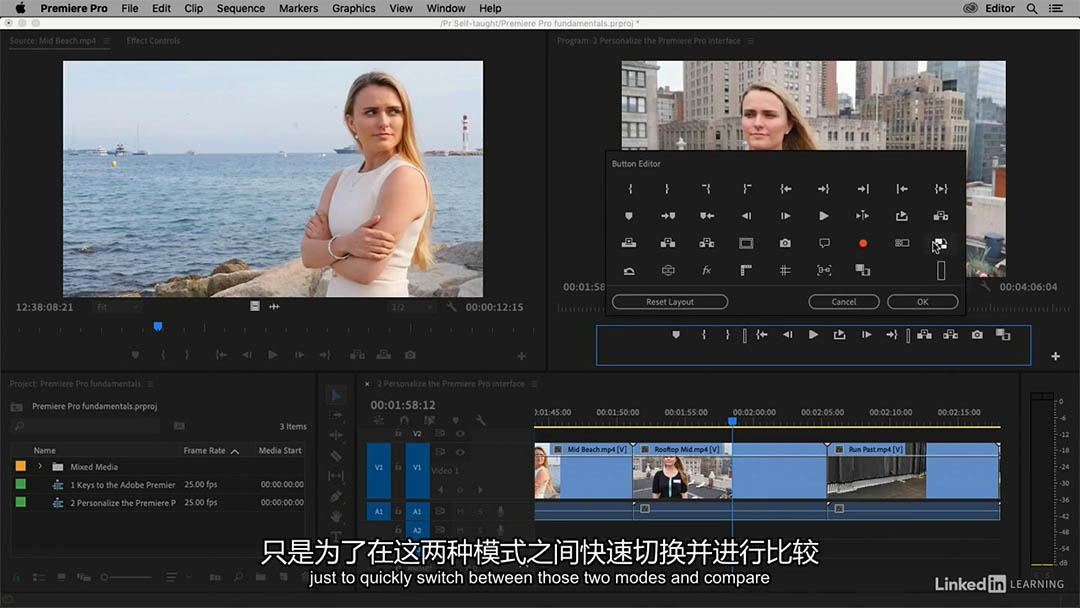The height and width of the screenshot is (608, 1080).
Task: Click Step Forward icon in Button Editor
Action: (785, 216)
